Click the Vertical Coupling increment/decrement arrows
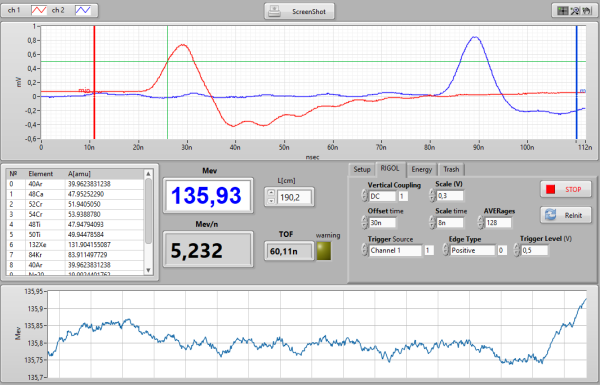This screenshot has width=600, height=385. (364, 196)
